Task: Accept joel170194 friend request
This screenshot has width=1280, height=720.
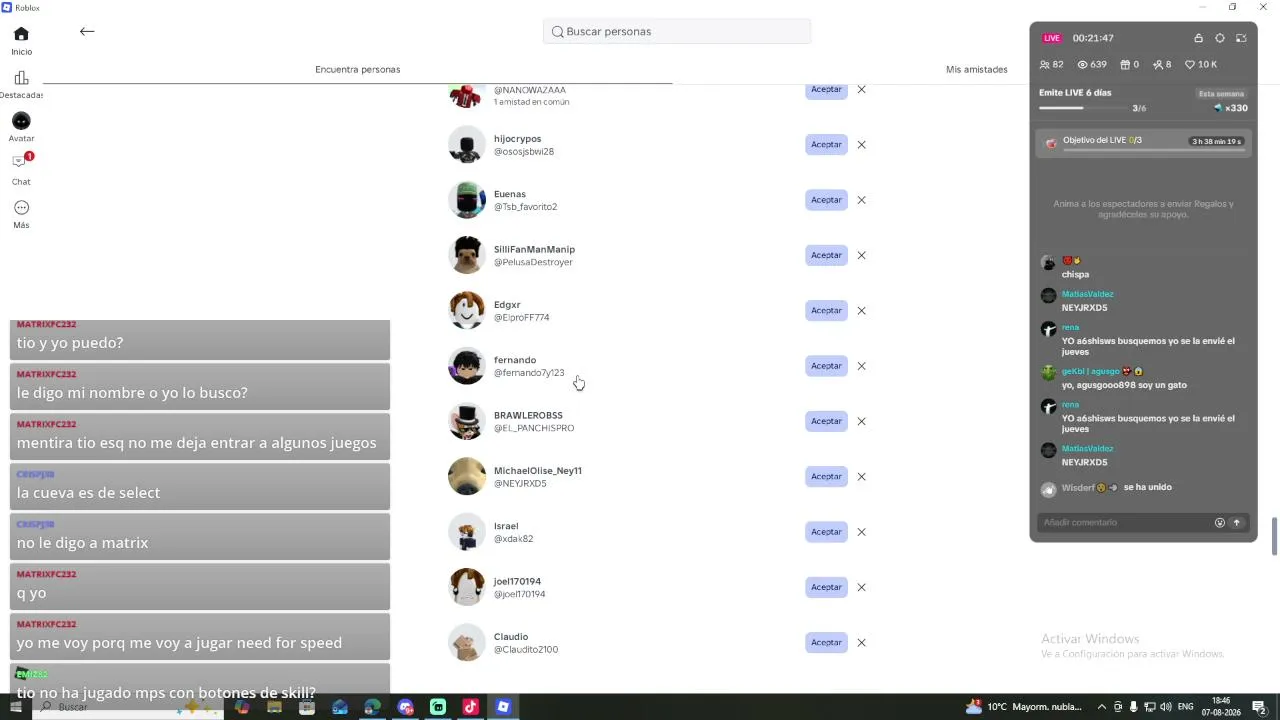Action: 826,587
